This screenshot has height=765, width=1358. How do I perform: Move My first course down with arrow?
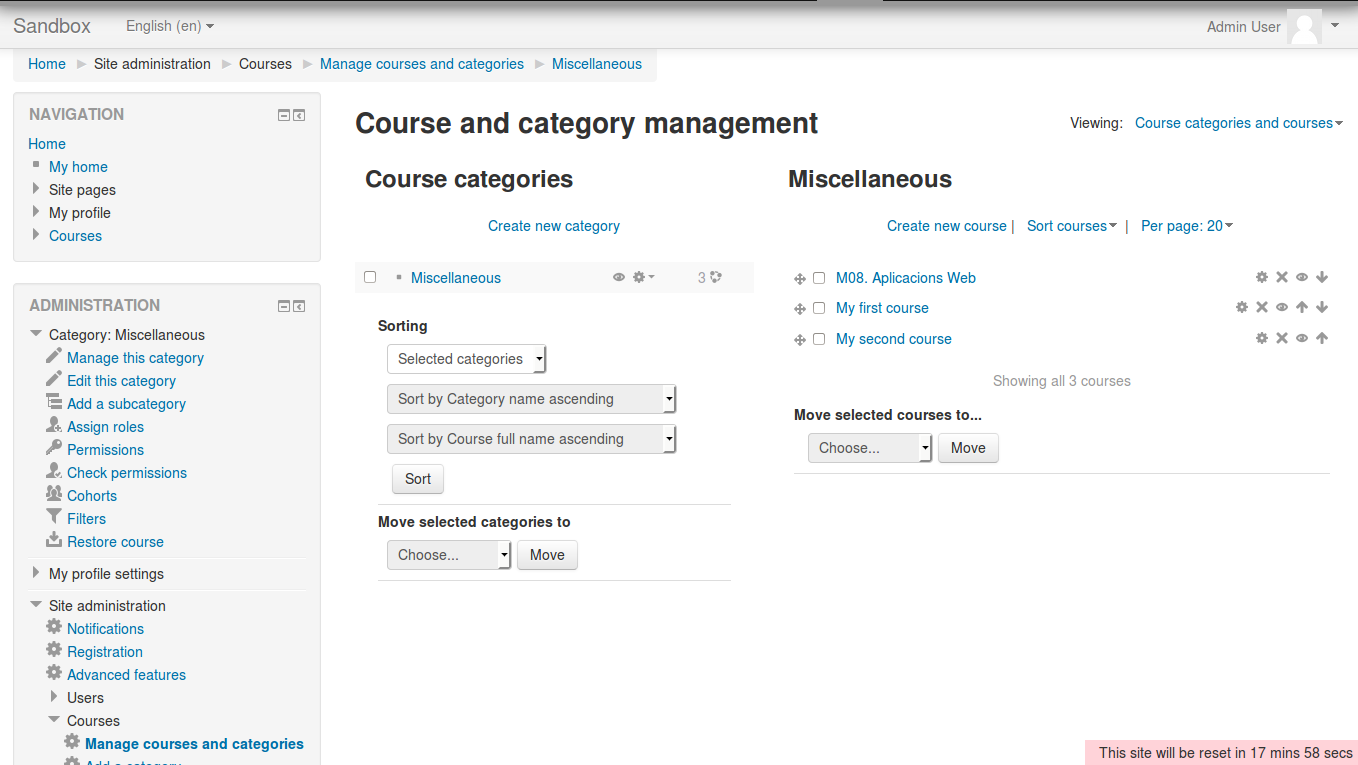point(1322,308)
